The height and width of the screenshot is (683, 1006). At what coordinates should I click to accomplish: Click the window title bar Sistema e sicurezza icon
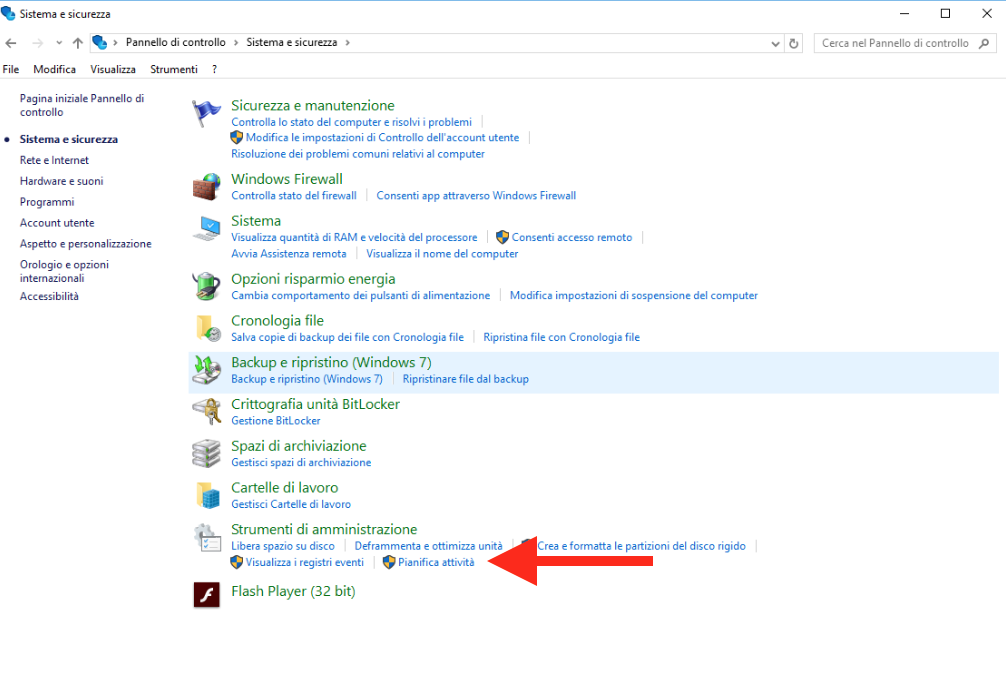(x=8, y=13)
